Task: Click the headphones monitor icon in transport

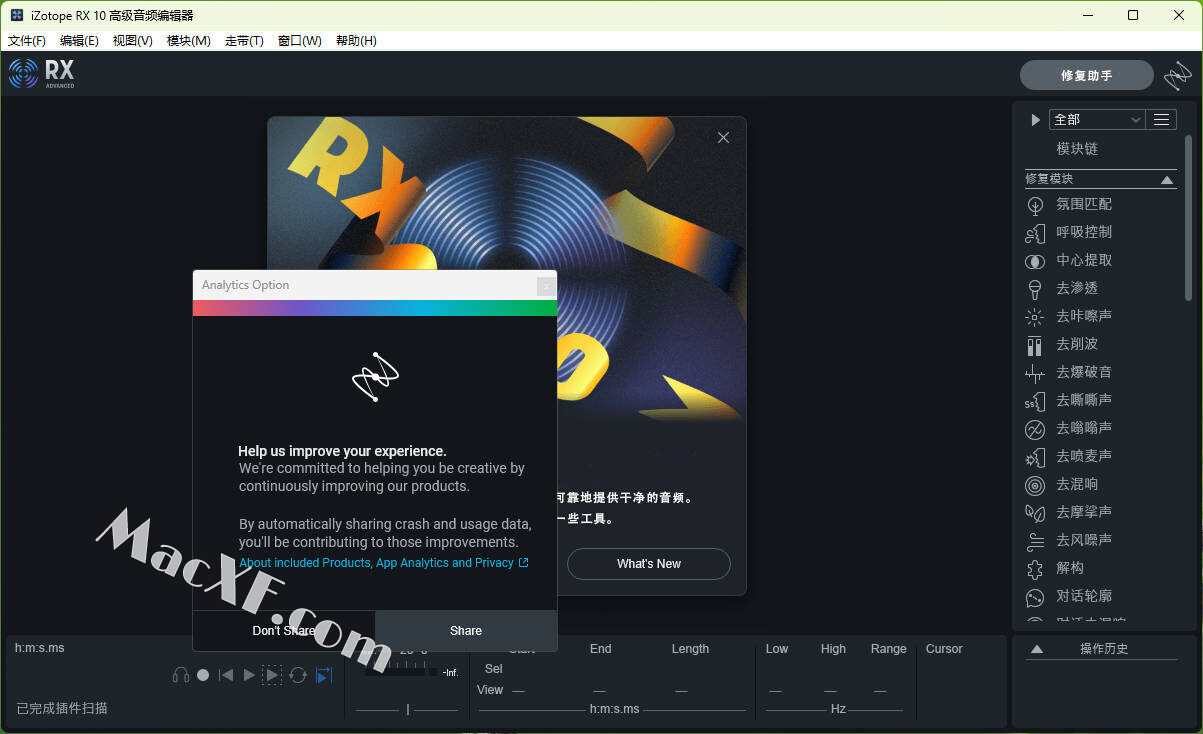Action: point(181,675)
